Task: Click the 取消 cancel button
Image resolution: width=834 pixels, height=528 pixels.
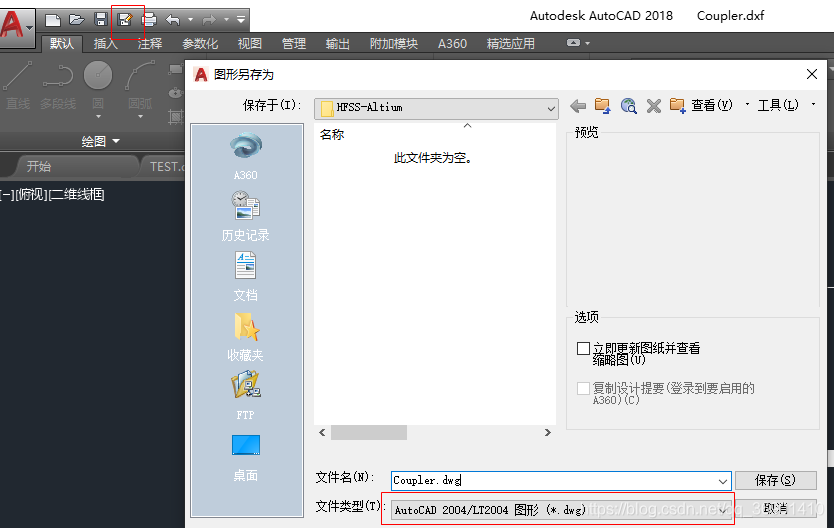Action: click(x=775, y=509)
